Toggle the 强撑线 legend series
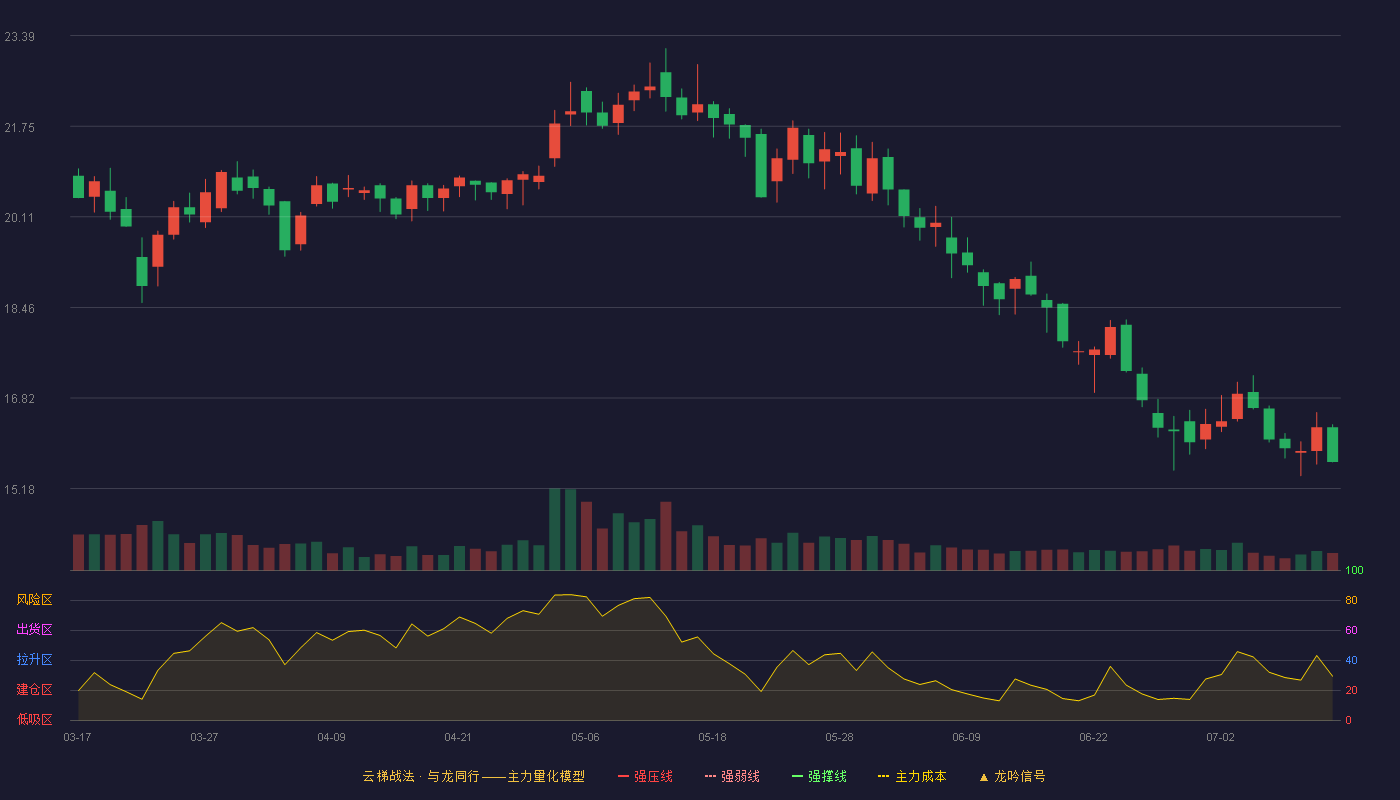 [x=819, y=776]
